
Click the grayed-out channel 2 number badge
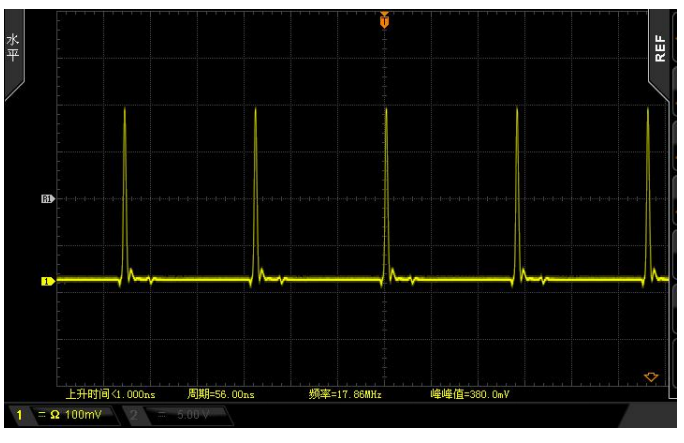(x=131, y=414)
